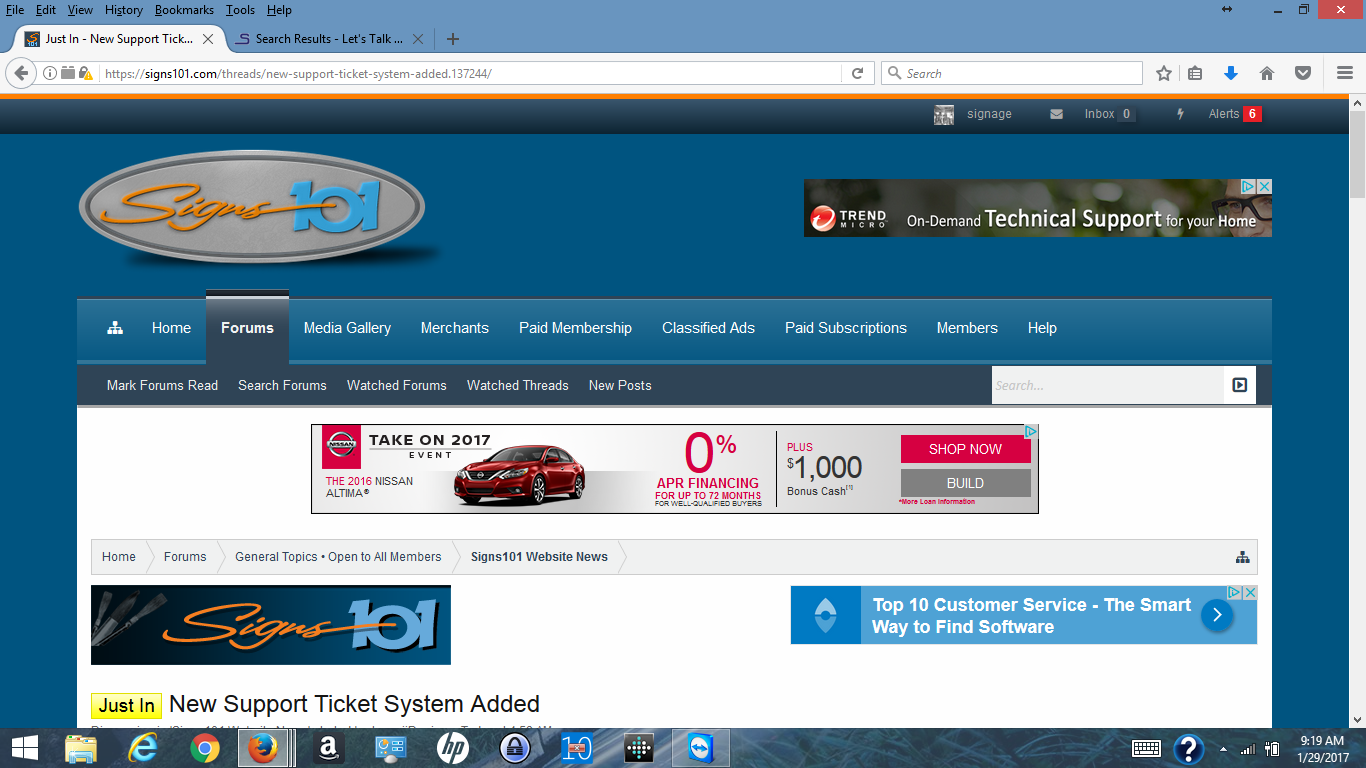Viewport: 1366px width, 768px height.
Task: Open the Firefox hamburger menu
Action: pos(1345,73)
